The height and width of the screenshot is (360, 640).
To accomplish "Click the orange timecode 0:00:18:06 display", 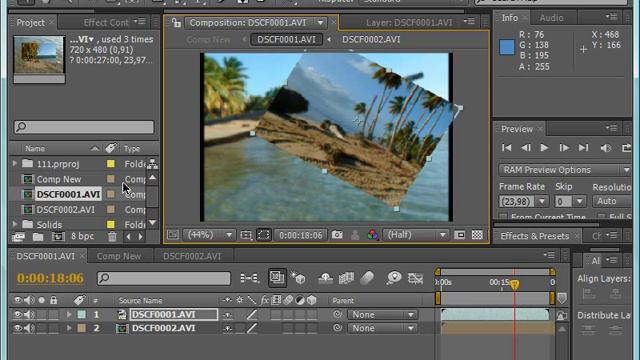I will click(50, 278).
